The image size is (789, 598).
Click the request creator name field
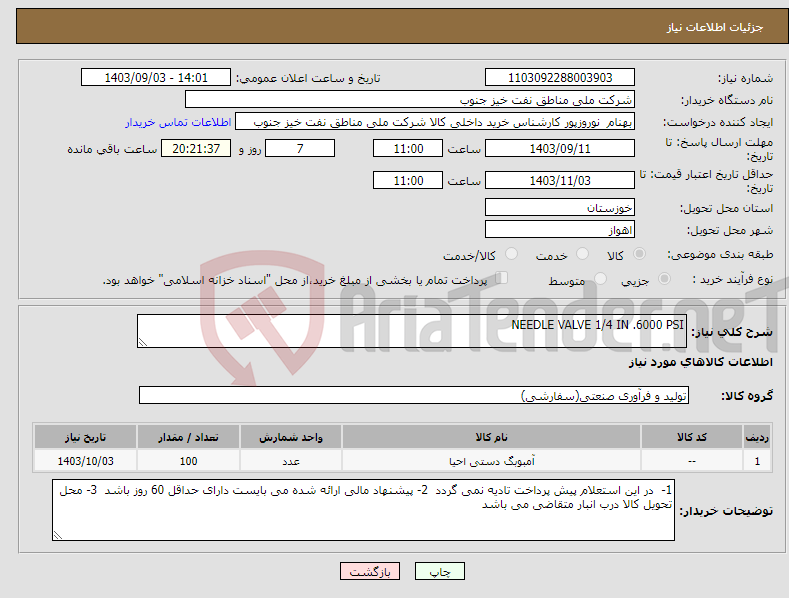point(435,122)
